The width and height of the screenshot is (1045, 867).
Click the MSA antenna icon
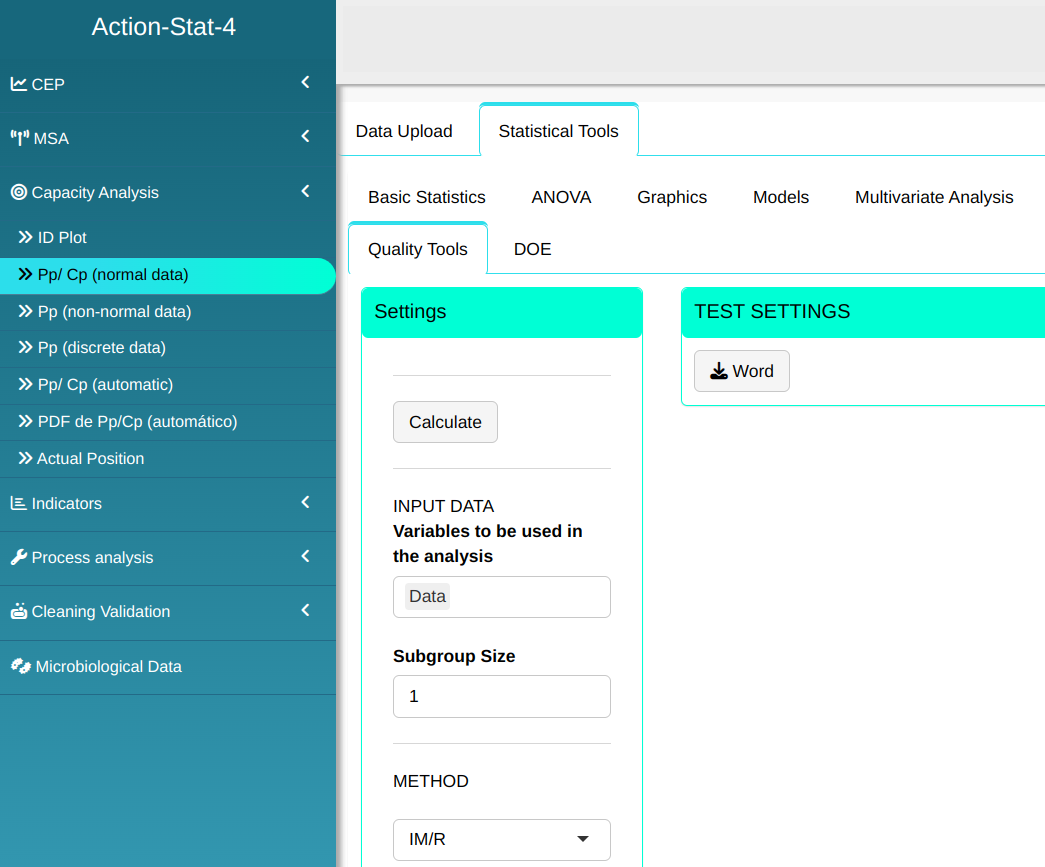pyautogui.click(x=19, y=138)
